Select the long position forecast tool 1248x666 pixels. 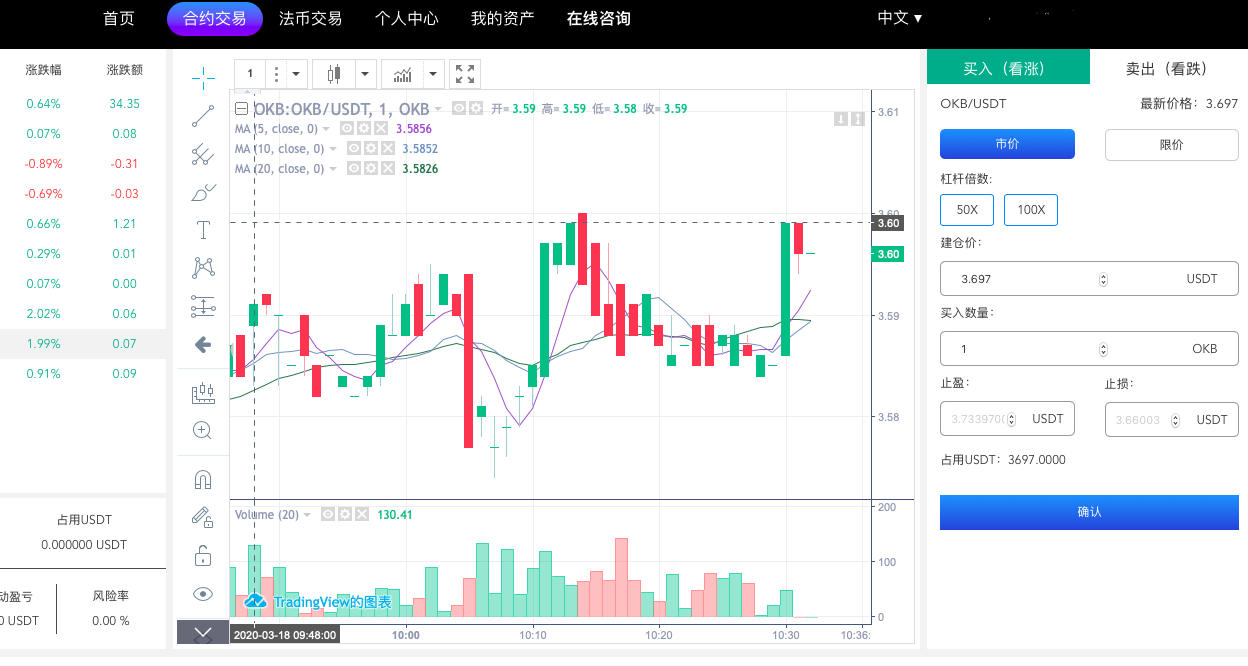pos(203,393)
